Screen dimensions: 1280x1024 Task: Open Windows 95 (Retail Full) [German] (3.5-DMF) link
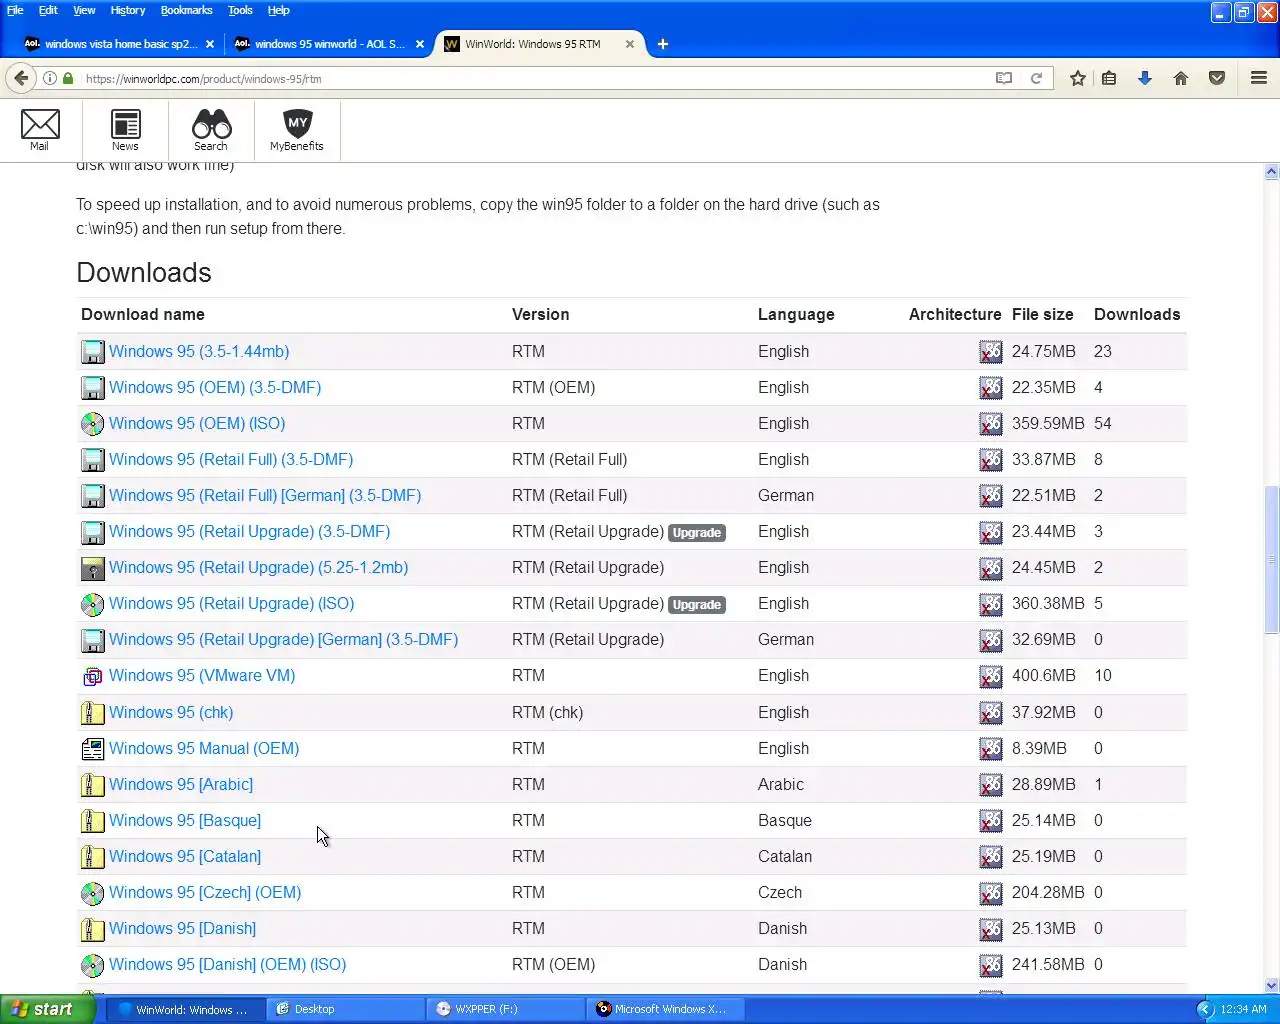(265, 495)
